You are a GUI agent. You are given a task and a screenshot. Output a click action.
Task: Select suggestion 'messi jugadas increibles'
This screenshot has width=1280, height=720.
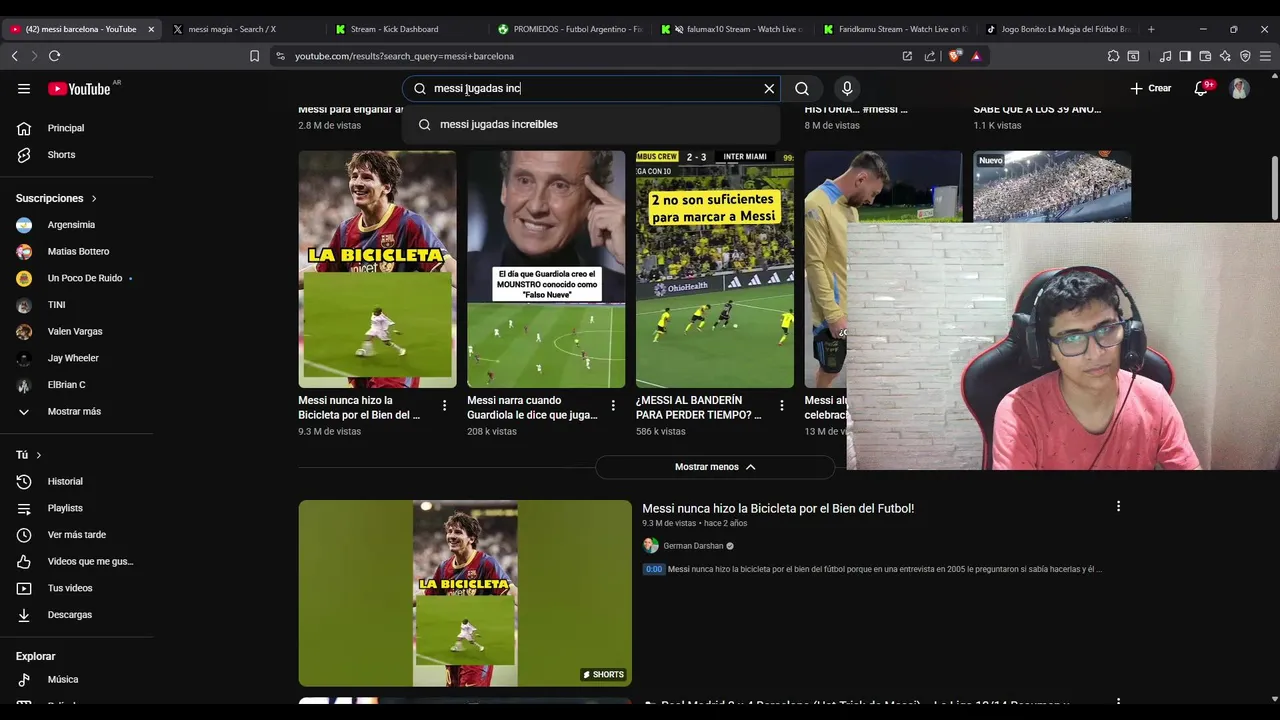pyautogui.click(x=591, y=125)
